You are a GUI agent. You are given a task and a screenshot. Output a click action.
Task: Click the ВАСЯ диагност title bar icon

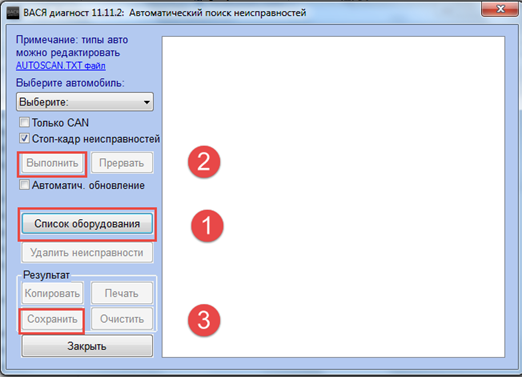(x=13, y=13)
